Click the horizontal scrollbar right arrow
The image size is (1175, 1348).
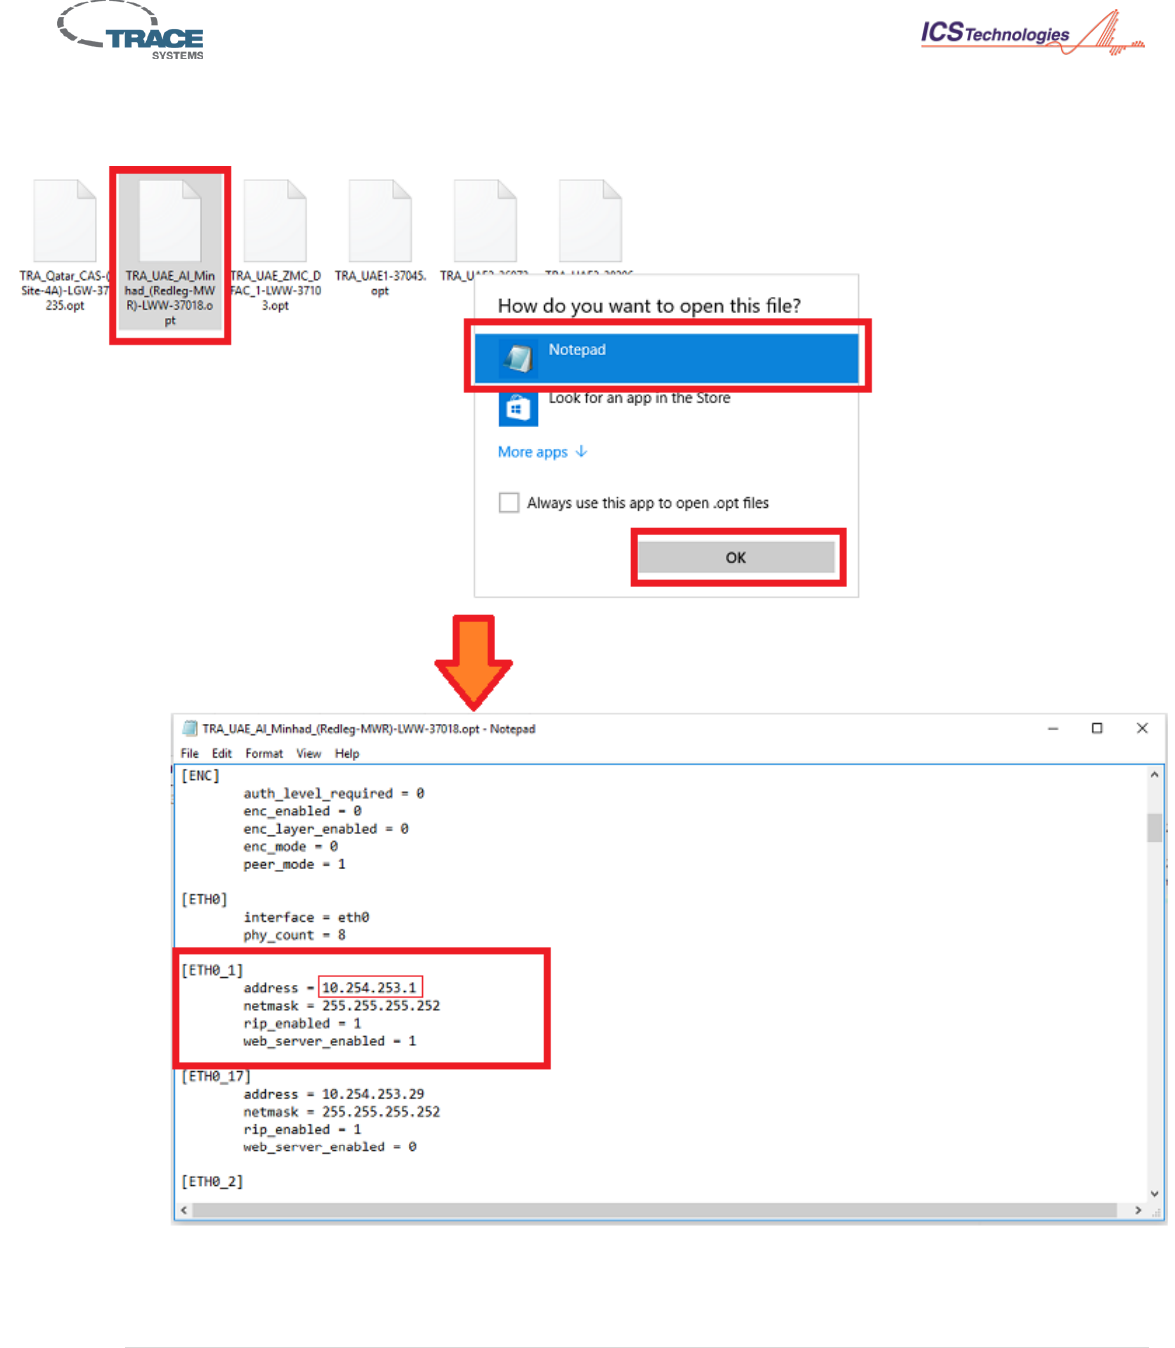click(x=1139, y=1210)
